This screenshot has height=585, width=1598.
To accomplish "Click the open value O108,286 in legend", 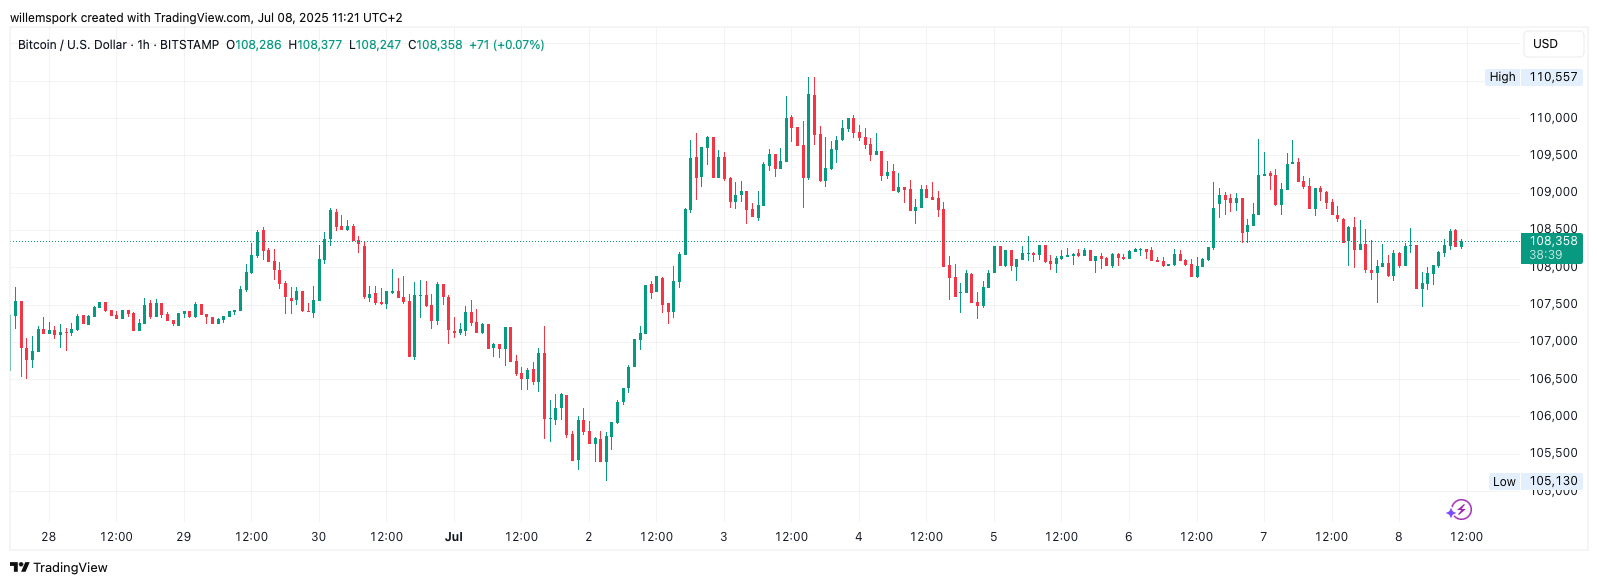I will click(x=254, y=45).
